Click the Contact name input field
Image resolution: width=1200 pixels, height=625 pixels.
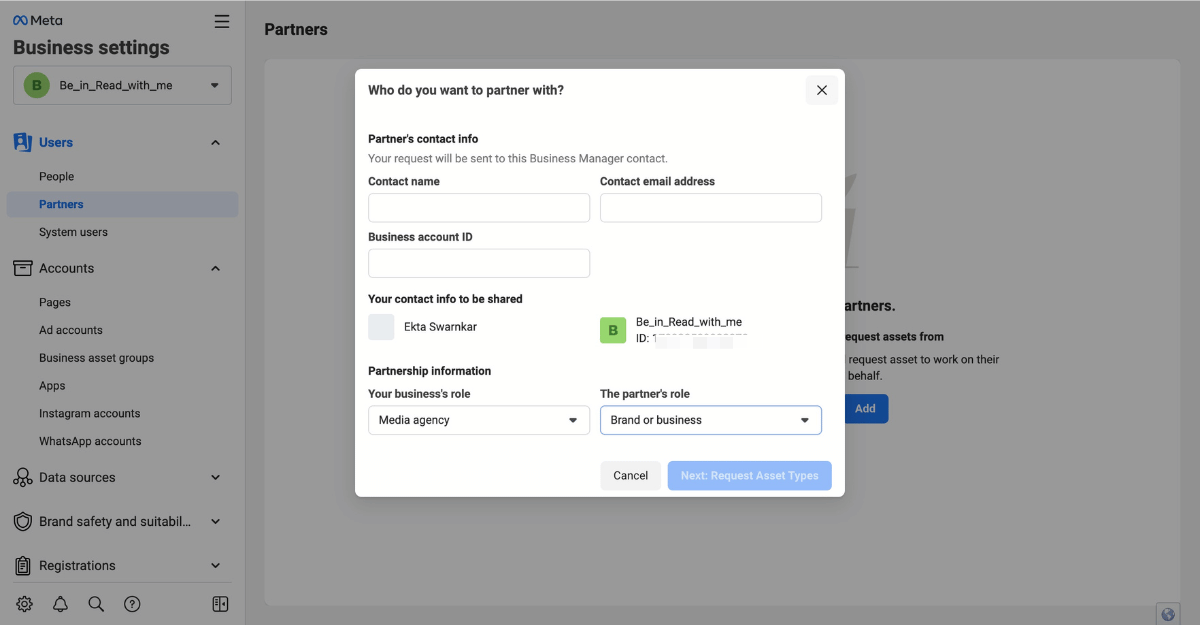click(478, 207)
